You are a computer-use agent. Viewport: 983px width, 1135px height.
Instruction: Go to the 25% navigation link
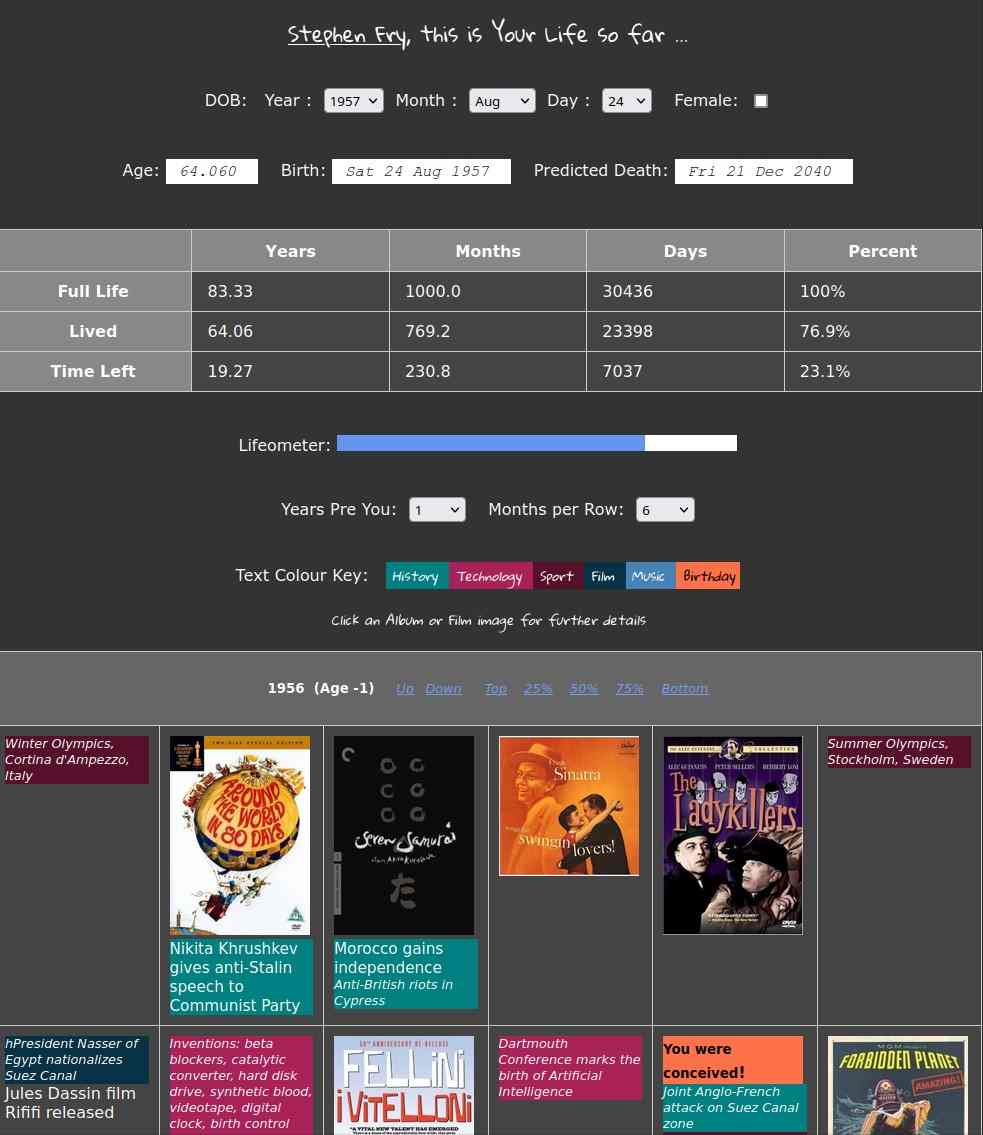(538, 689)
